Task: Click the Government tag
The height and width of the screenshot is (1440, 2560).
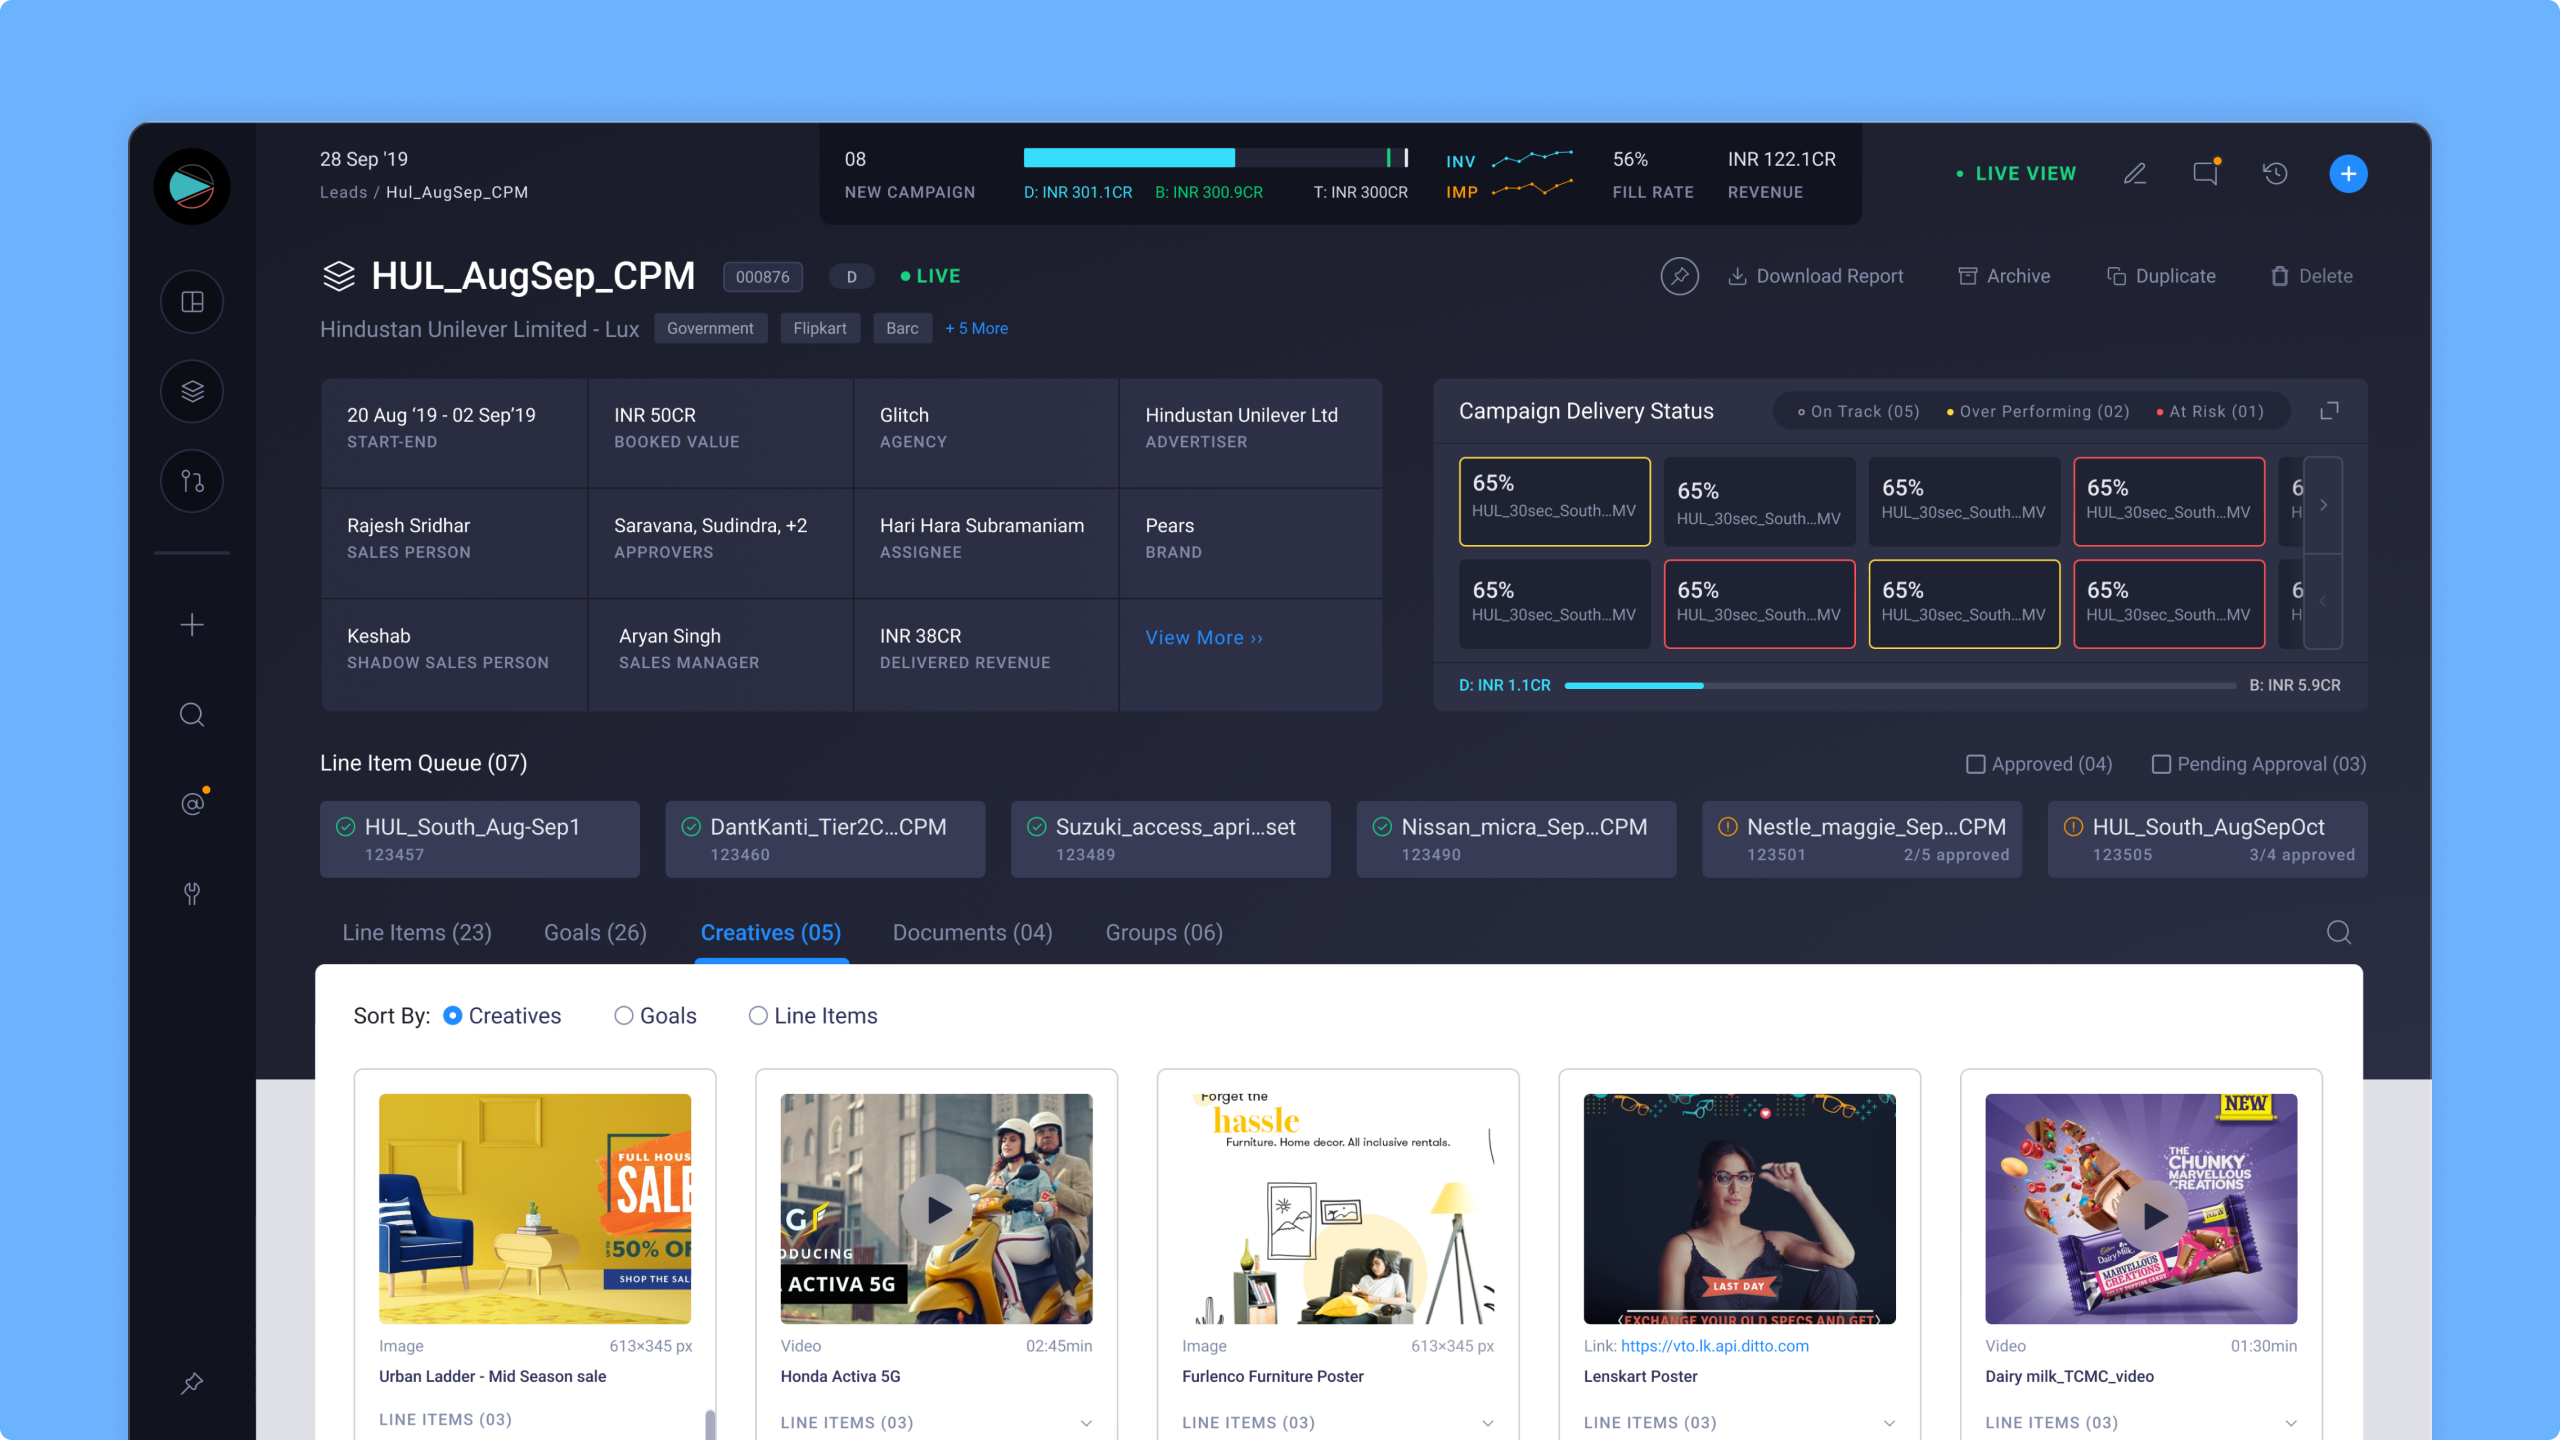Action: click(x=711, y=328)
